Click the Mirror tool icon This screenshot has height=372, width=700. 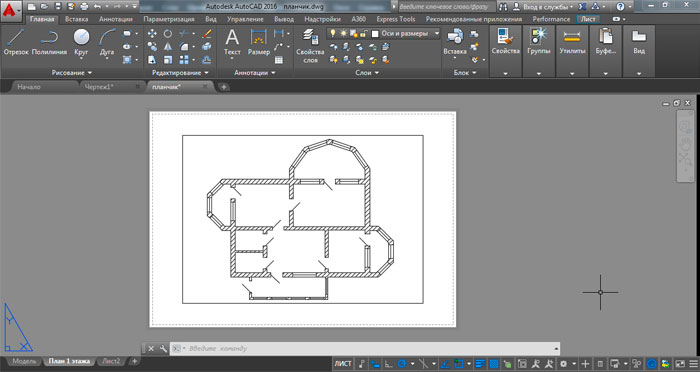click(x=167, y=46)
